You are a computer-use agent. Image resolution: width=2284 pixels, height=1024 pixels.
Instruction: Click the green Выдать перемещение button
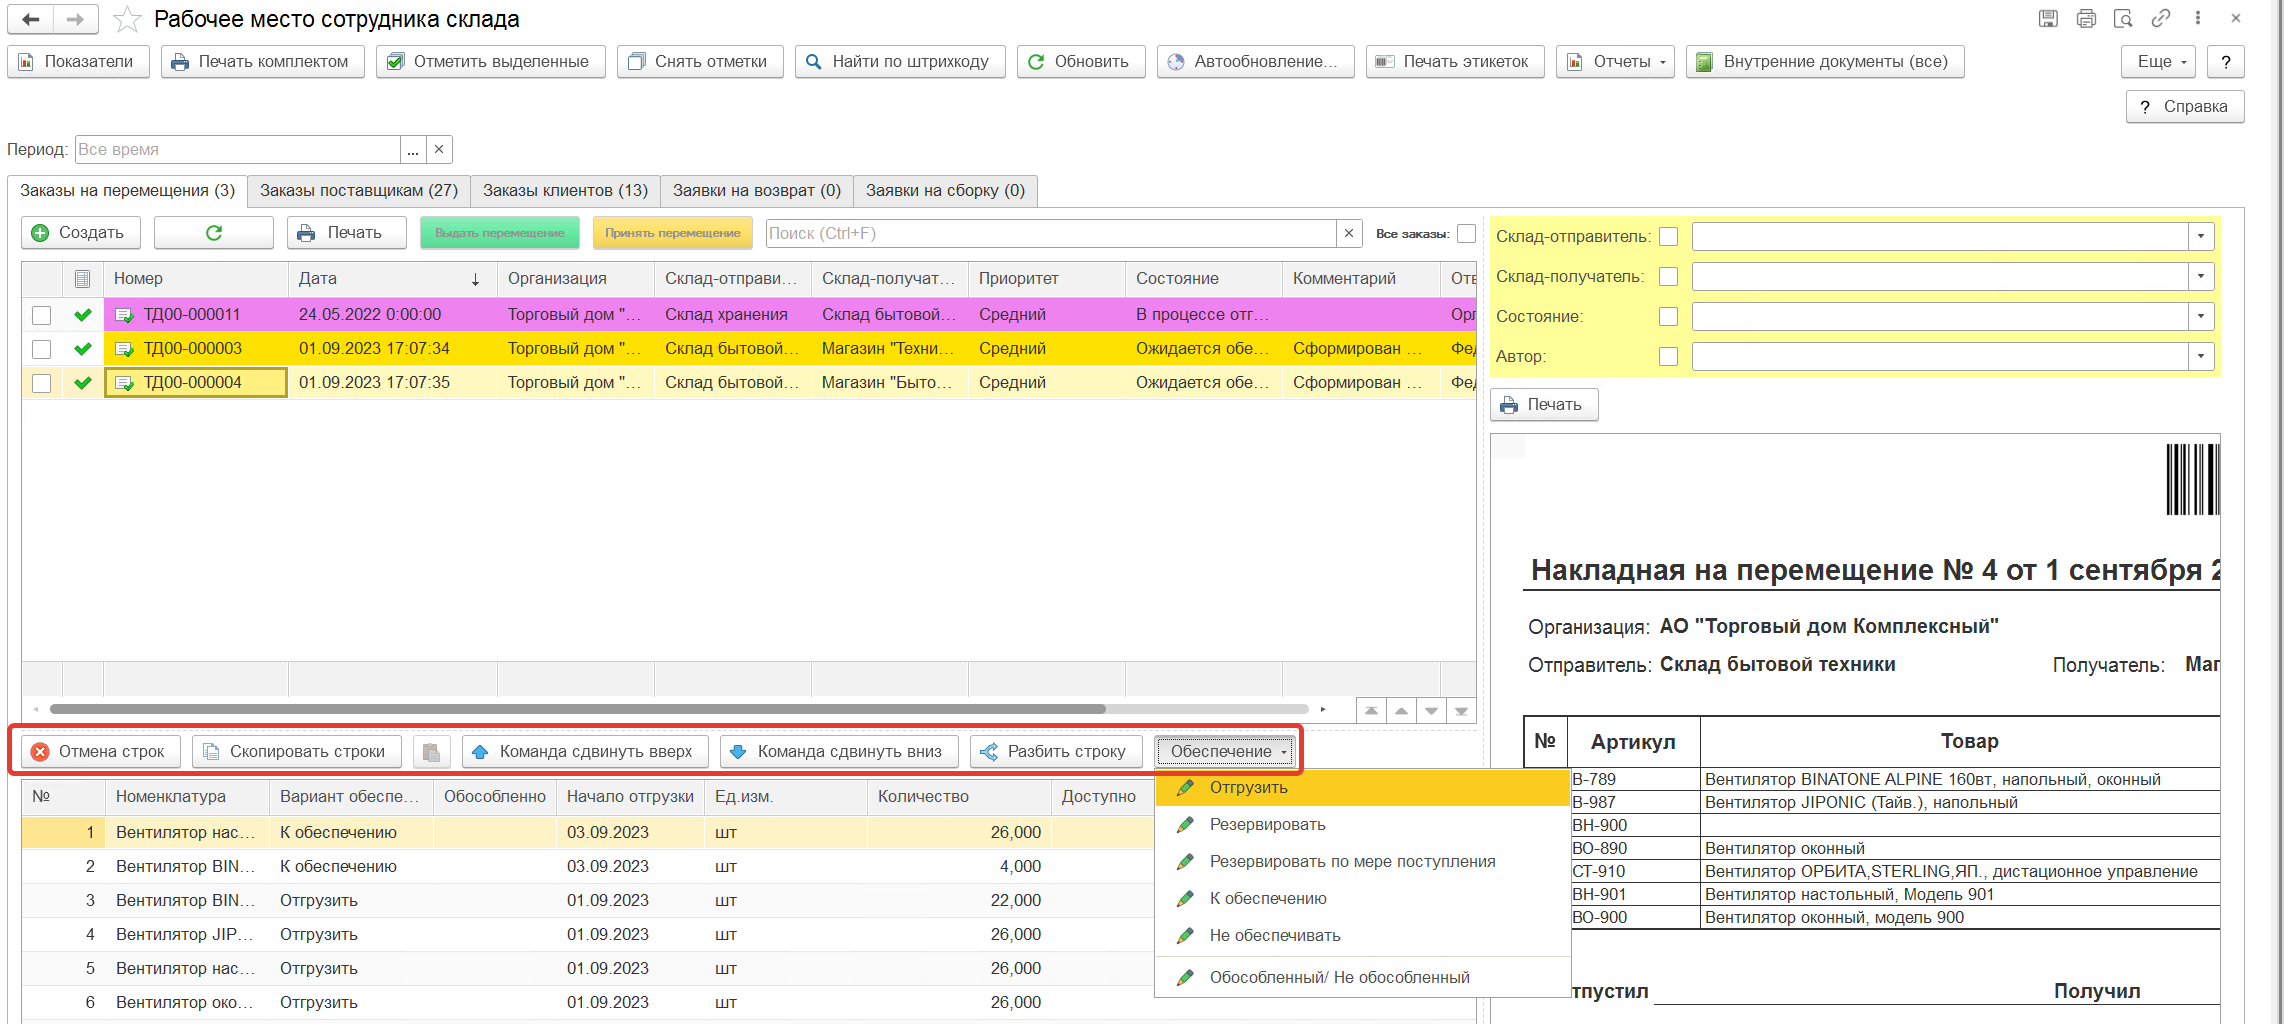(x=500, y=233)
